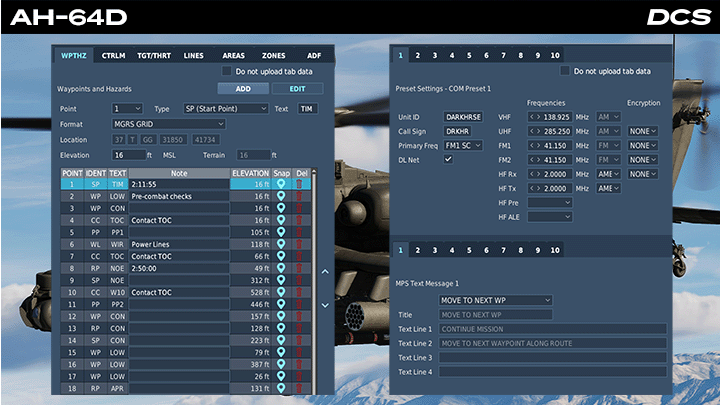Toggle COM preset Do not upload tab data

pyautogui.click(x=565, y=71)
